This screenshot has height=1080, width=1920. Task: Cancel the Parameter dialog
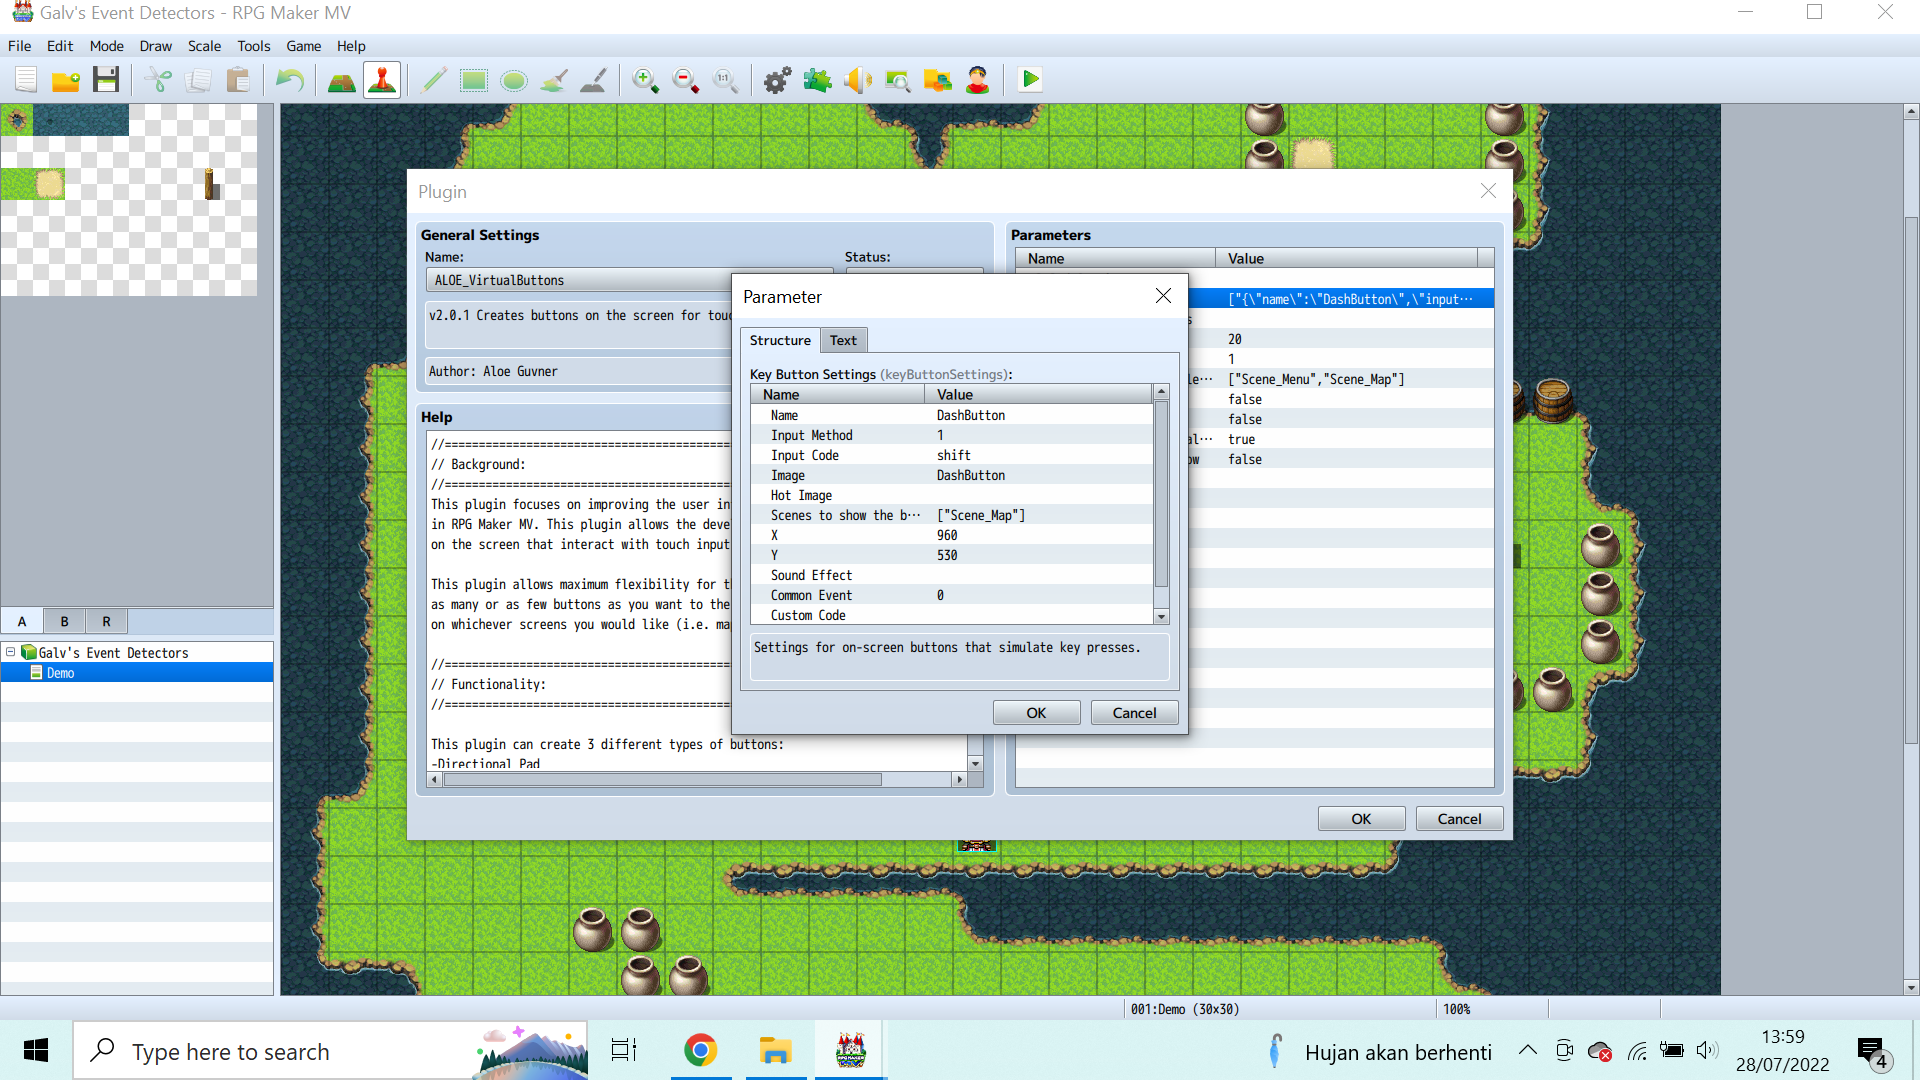tap(1134, 713)
